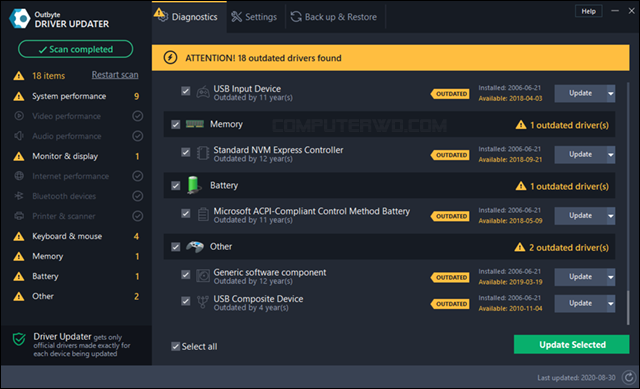The image size is (640, 389).
Task: Click the Scan completed status pill
Action: 76,49
